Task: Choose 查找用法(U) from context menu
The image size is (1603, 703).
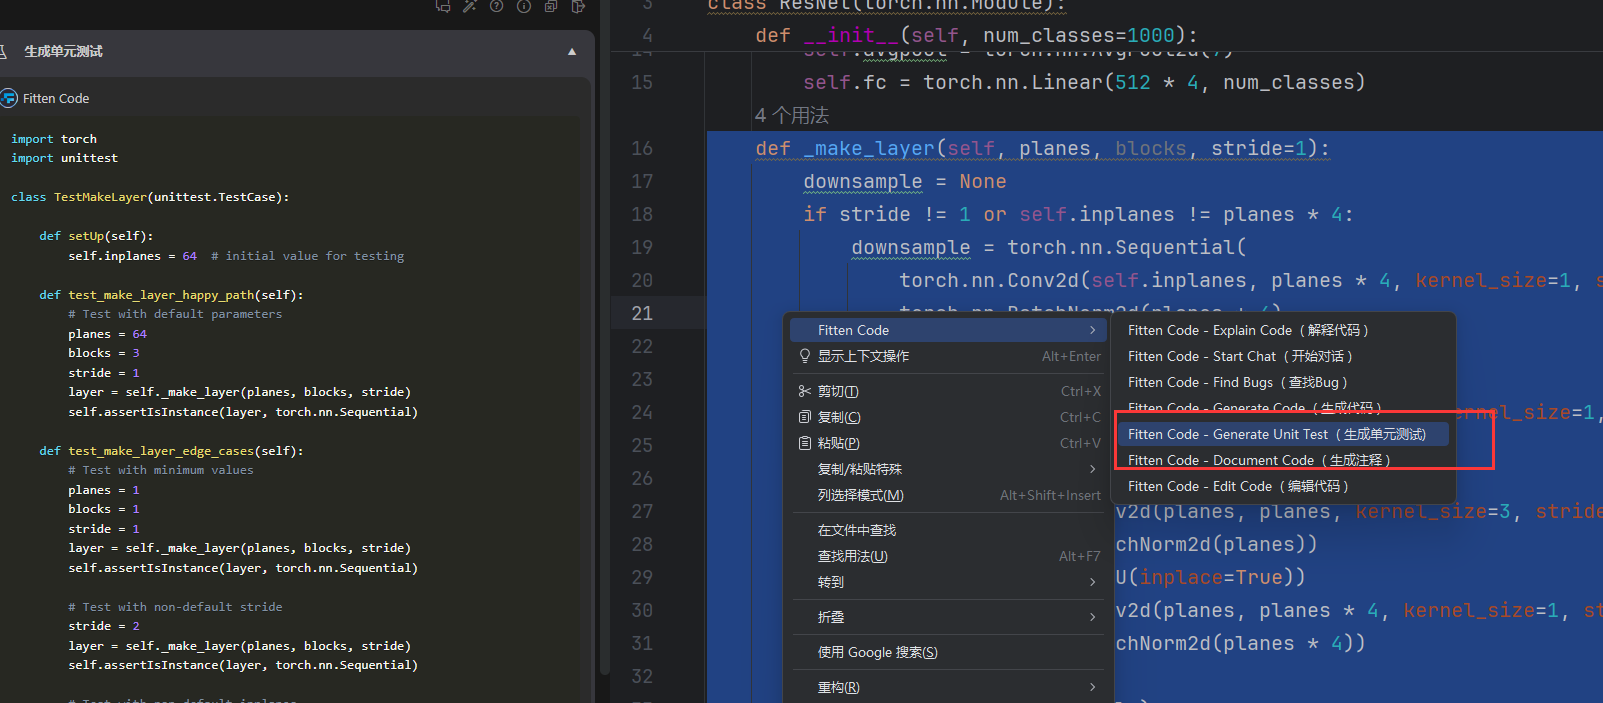Action: tap(947, 556)
